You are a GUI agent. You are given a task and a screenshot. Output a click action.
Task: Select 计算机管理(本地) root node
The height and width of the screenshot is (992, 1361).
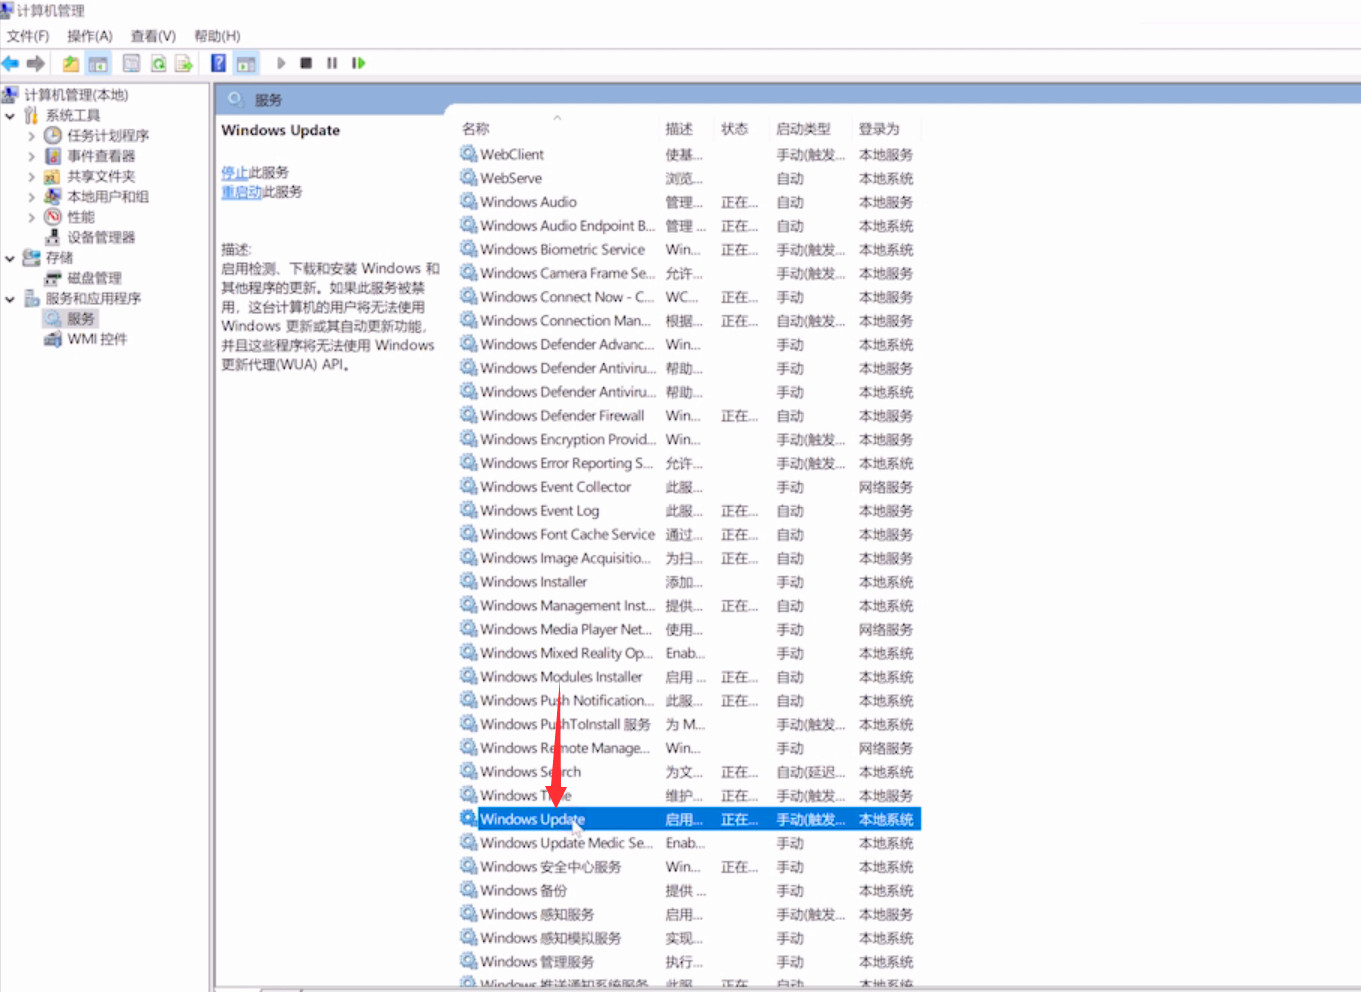(76, 95)
